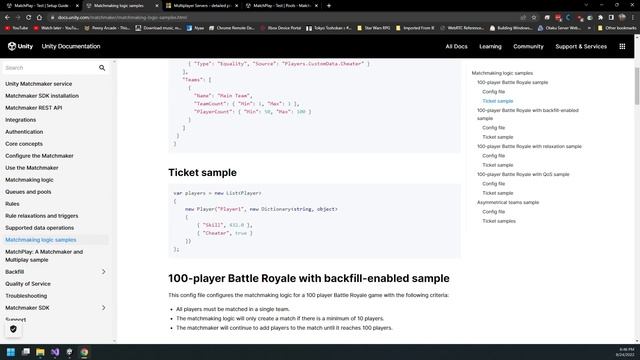This screenshot has height=360, width=640.
Task: Click the Chrome icon in the taskbar
Action: (x=84, y=352)
